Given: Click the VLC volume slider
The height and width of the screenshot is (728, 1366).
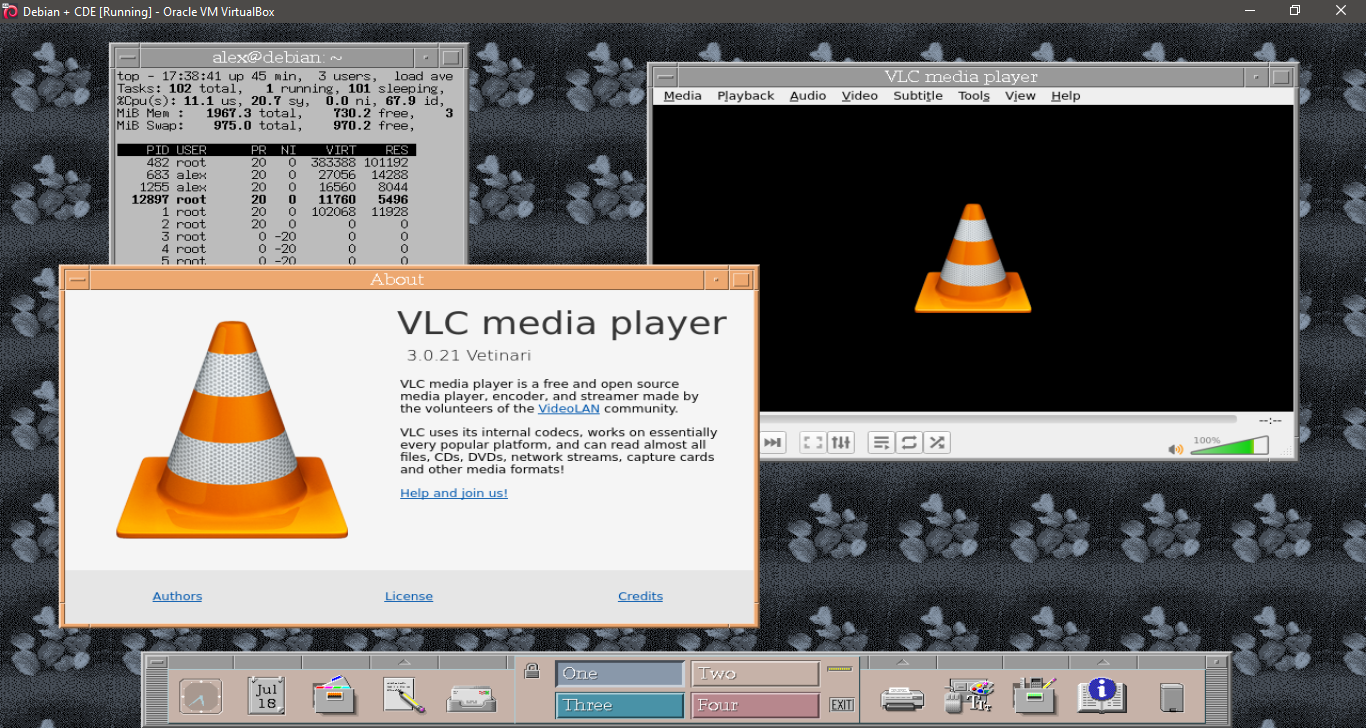Looking at the screenshot, I should pyautogui.click(x=1229, y=446).
